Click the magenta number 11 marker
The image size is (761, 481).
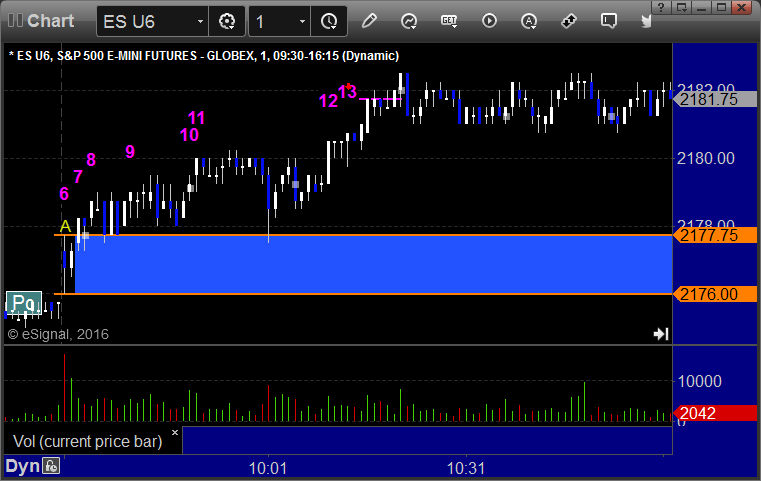click(x=197, y=118)
